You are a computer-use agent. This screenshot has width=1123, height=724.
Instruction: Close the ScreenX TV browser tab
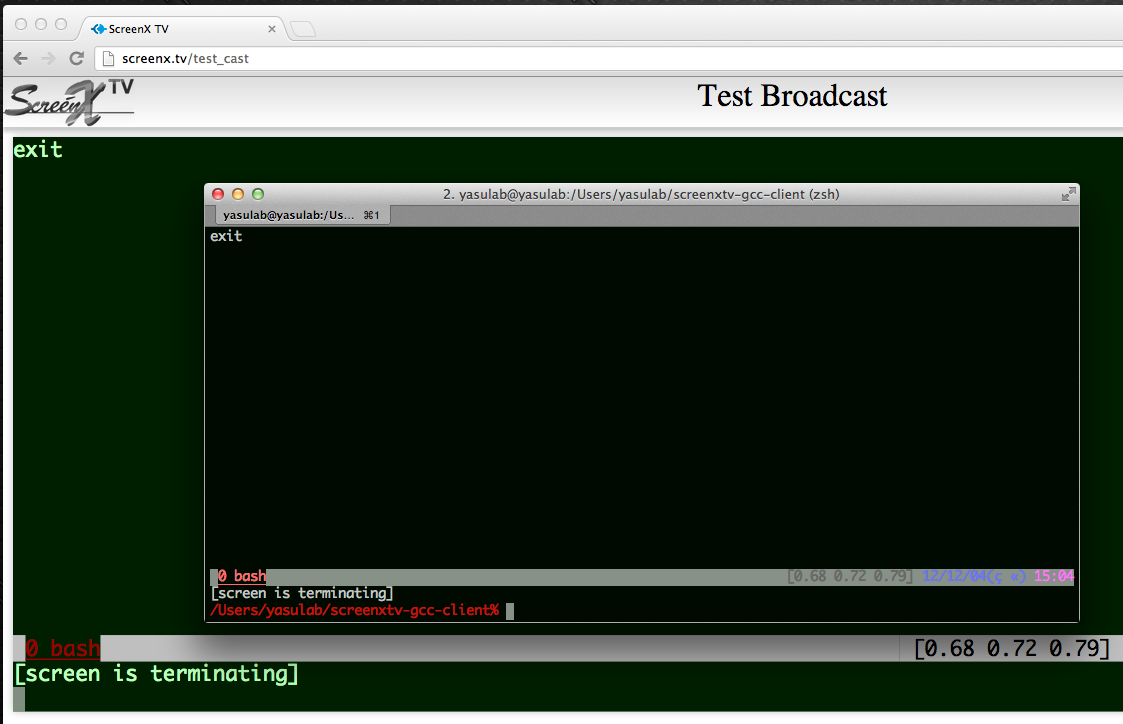[x=271, y=29]
